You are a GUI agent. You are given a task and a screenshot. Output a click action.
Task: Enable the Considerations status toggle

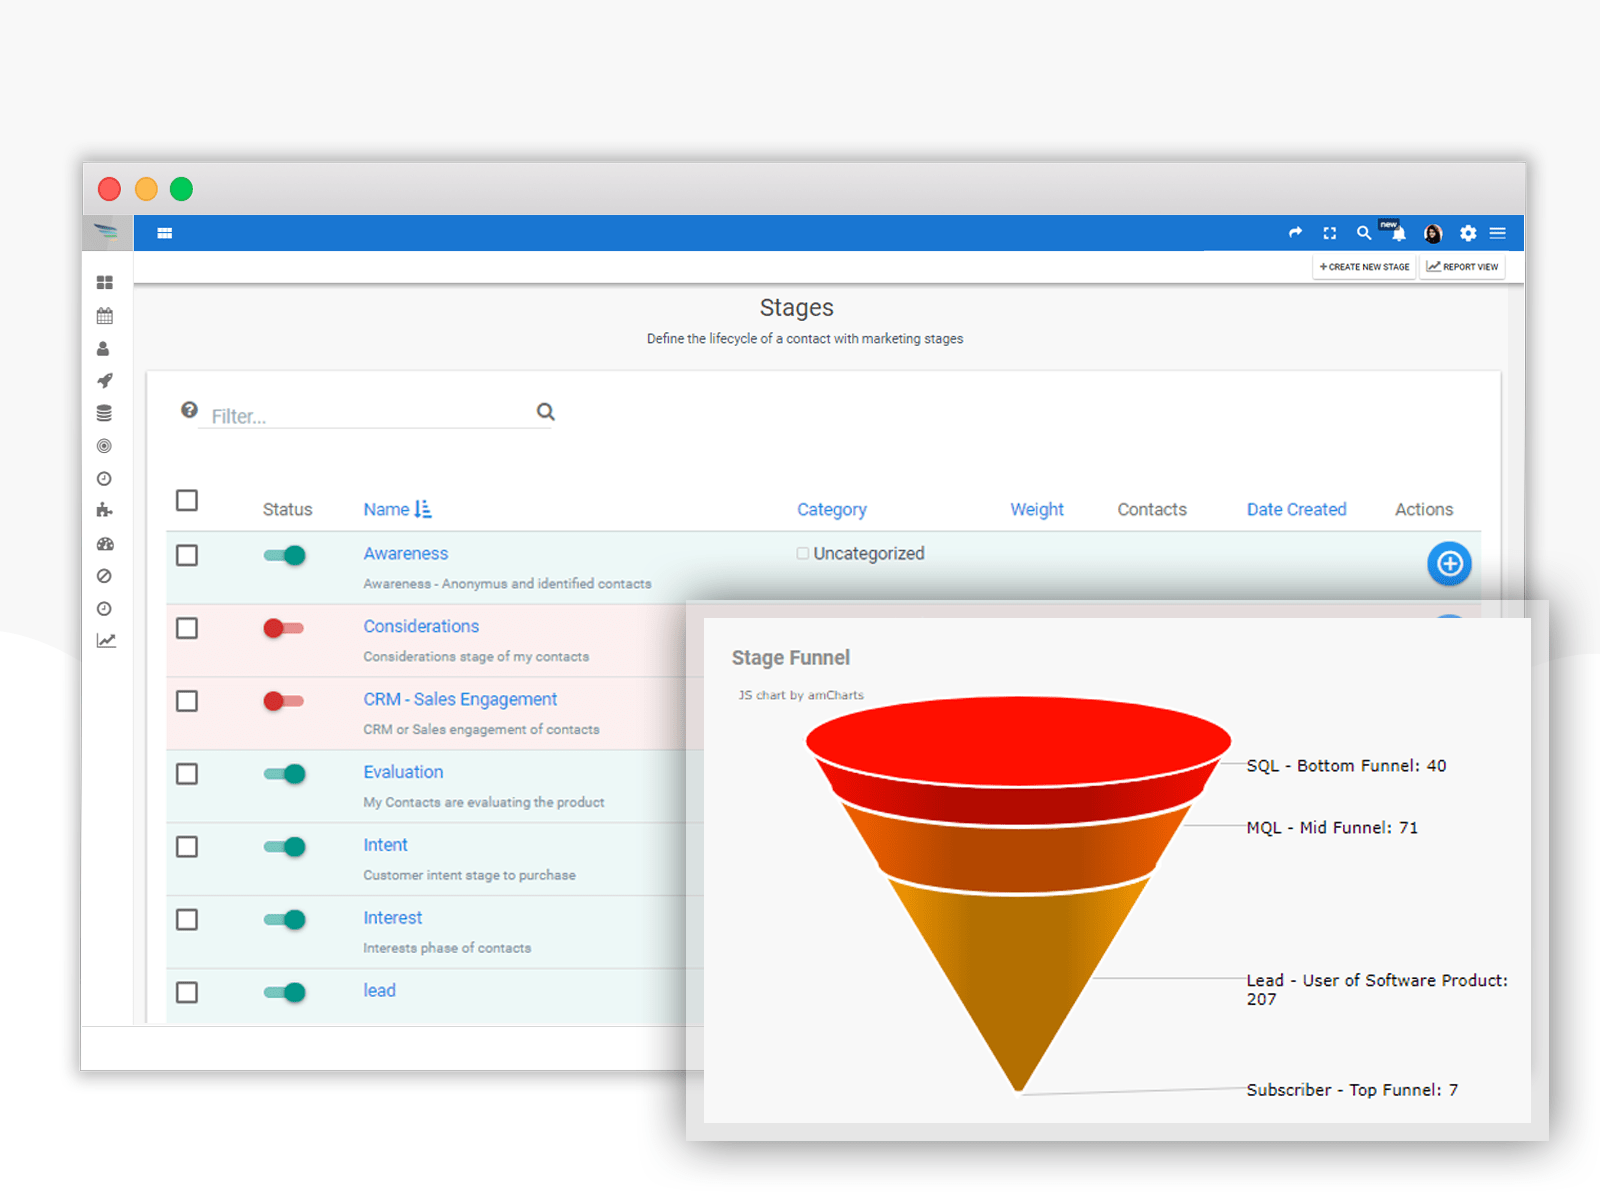coord(283,628)
